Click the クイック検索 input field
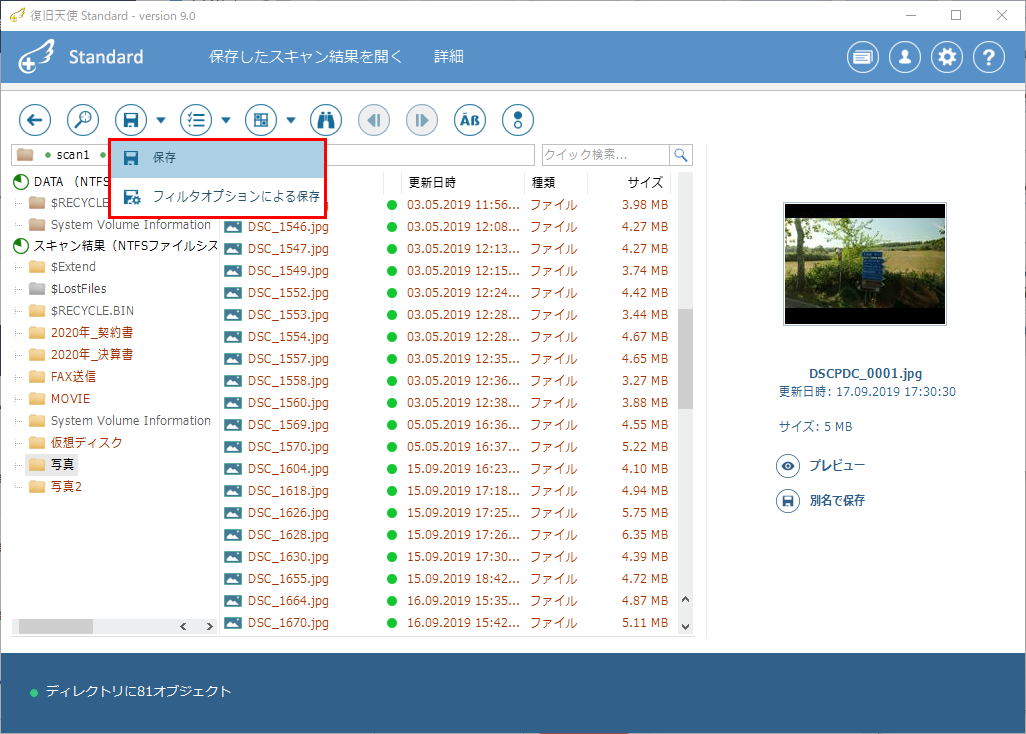Image resolution: width=1026 pixels, height=734 pixels. point(606,155)
